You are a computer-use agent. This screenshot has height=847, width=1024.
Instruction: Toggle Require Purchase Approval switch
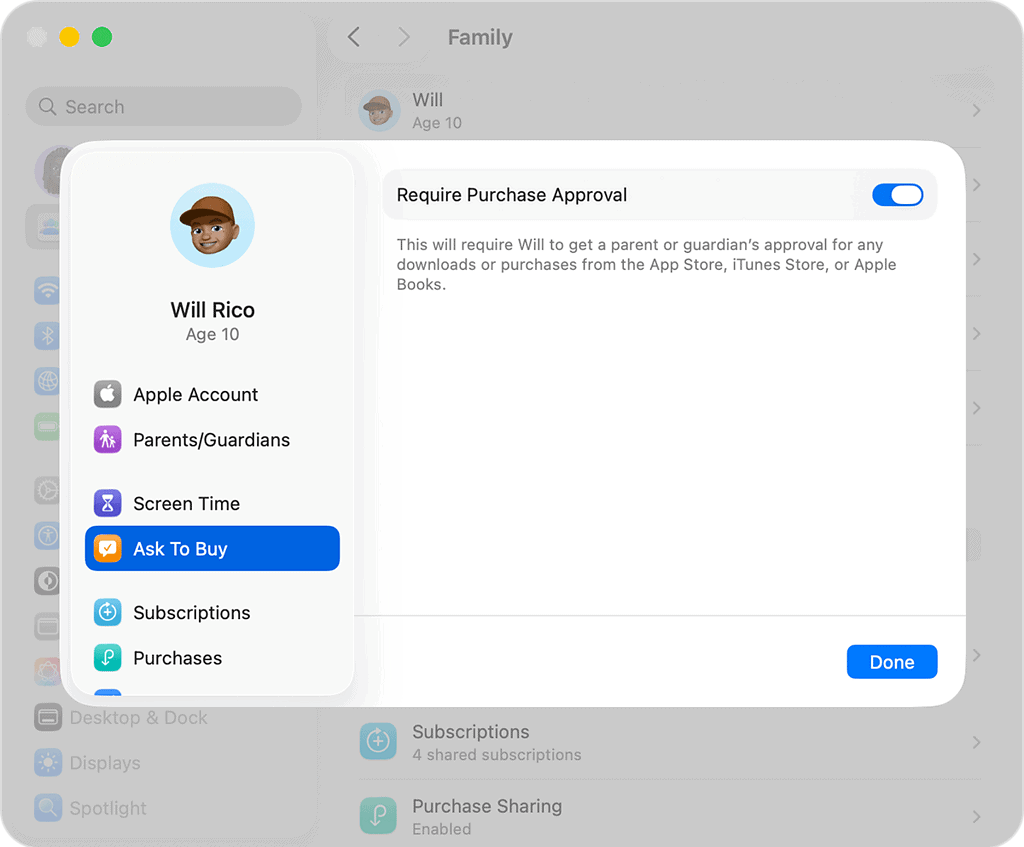point(897,195)
